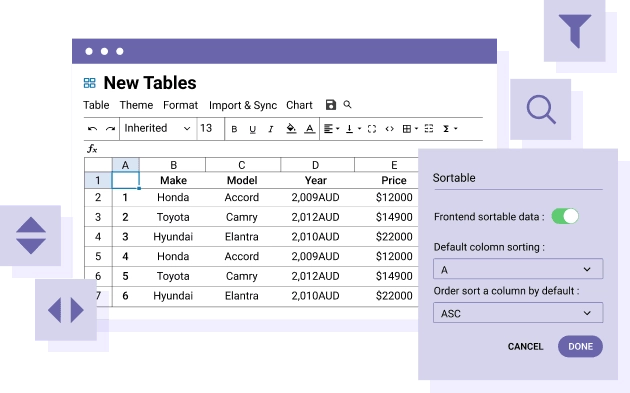Click the New Tables title

tap(150, 83)
